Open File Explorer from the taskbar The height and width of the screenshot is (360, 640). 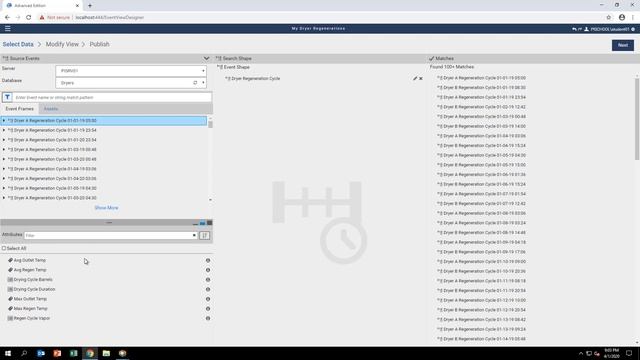coord(106,353)
